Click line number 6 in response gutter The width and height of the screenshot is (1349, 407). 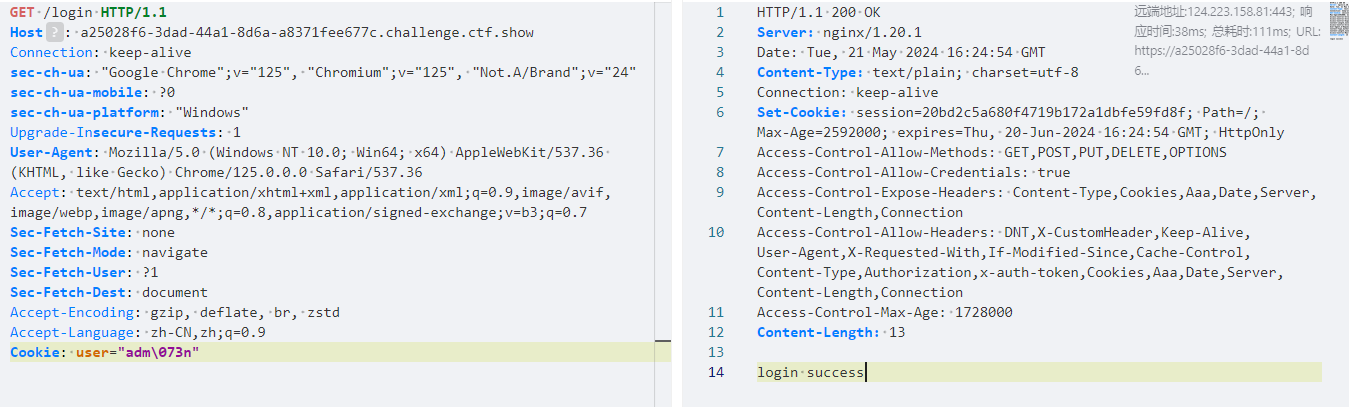(x=719, y=112)
